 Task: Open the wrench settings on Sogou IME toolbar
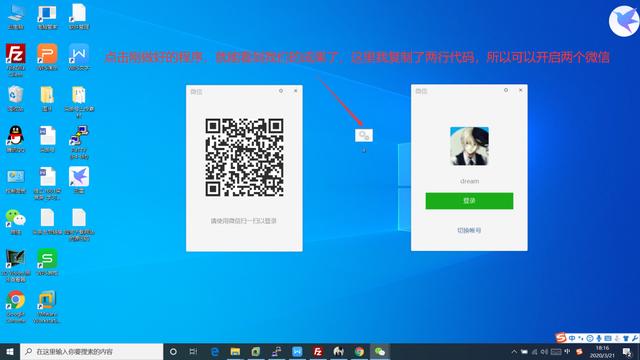pos(635,338)
